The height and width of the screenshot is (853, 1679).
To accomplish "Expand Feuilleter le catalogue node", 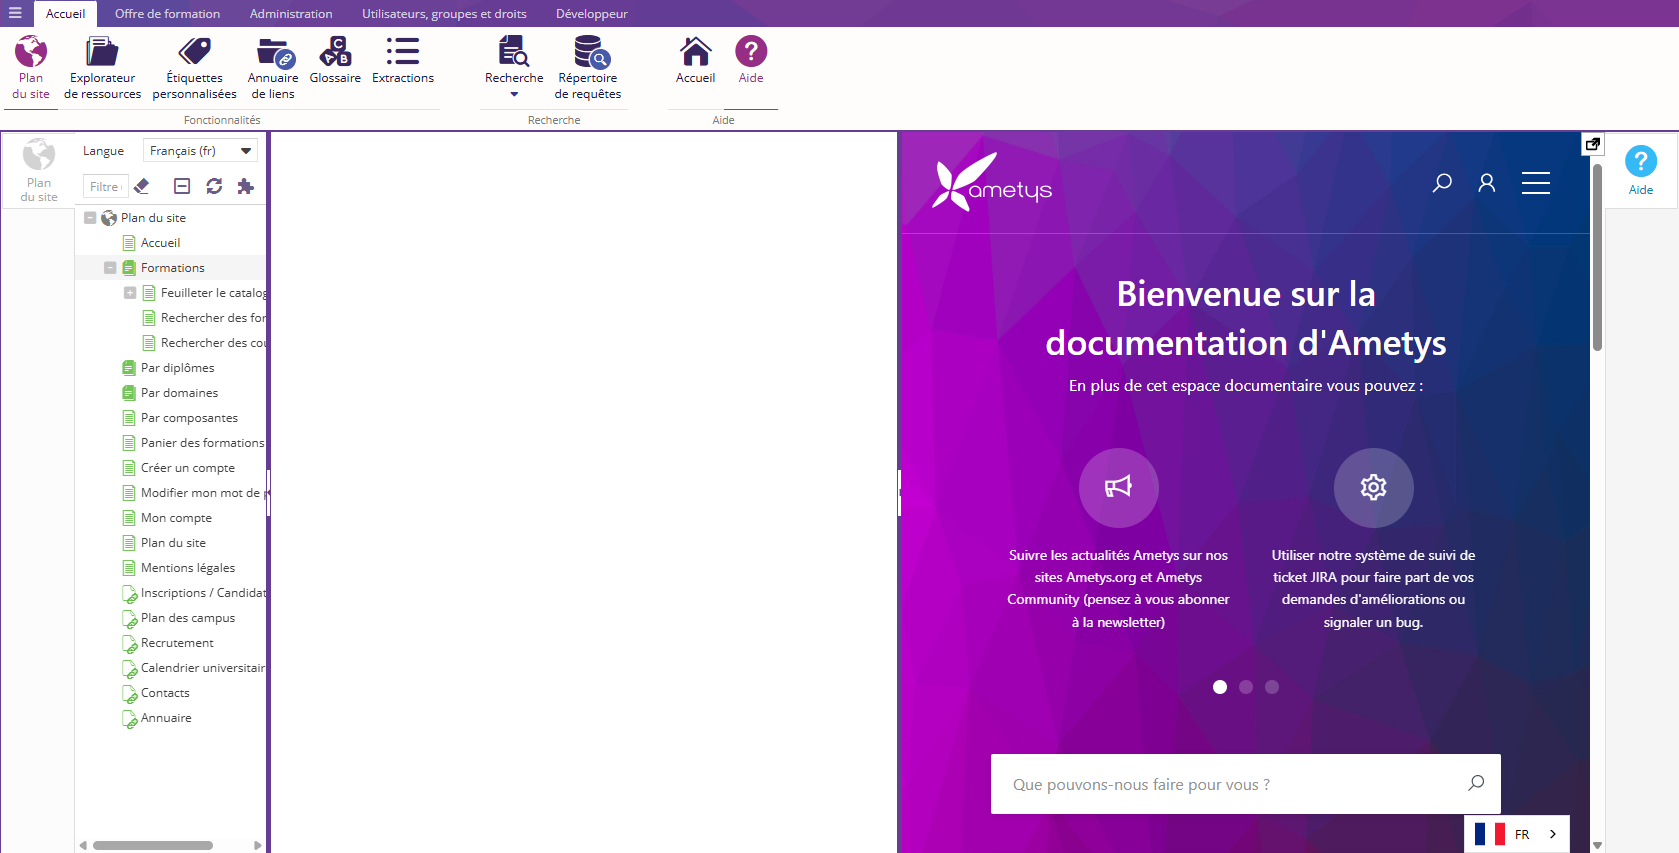I will (130, 292).
